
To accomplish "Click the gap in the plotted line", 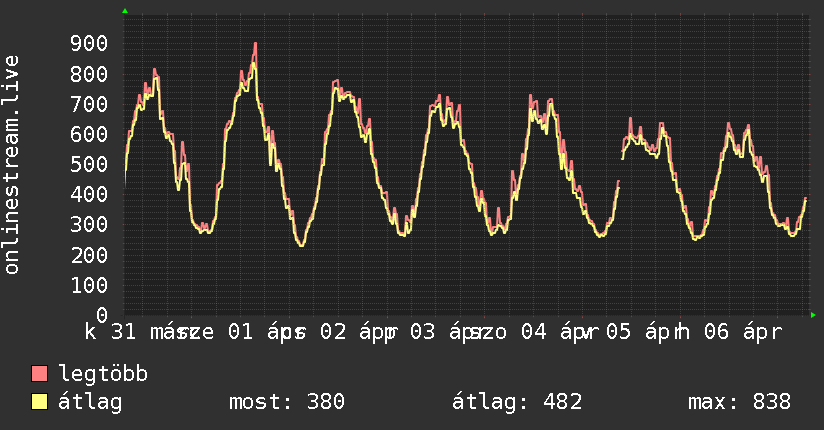I will [621, 165].
